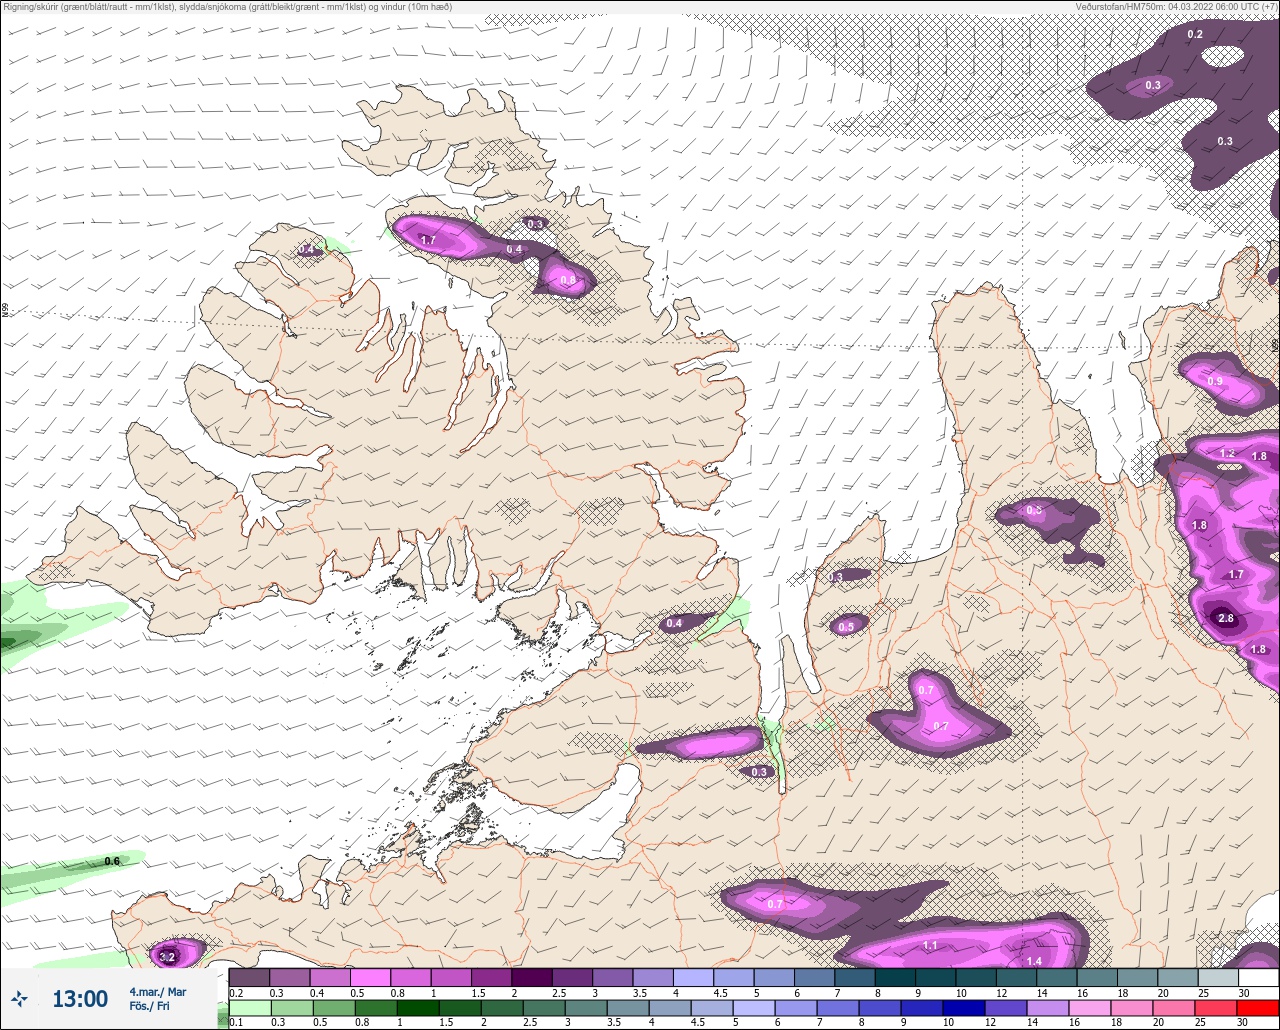The height and width of the screenshot is (1030, 1280).
Task: Select the red 30 swatch in the lower legend row
Action: pos(1258,1006)
